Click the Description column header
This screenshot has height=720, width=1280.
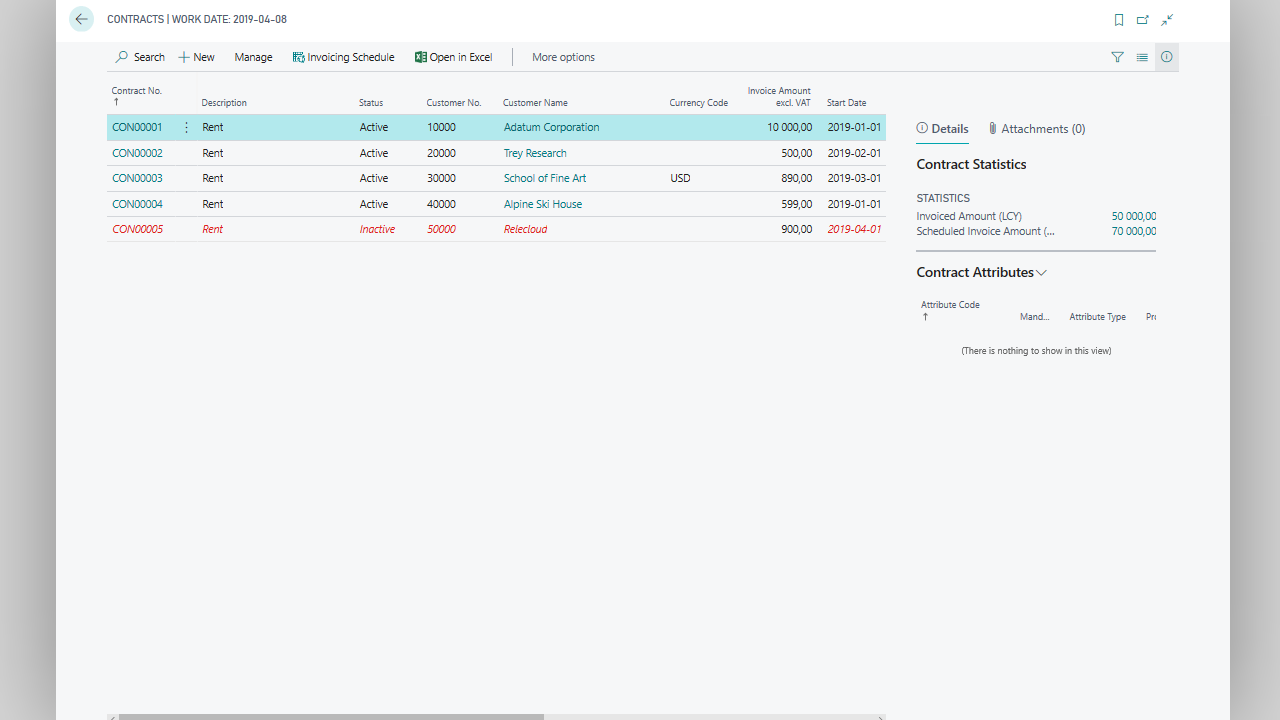pos(224,103)
